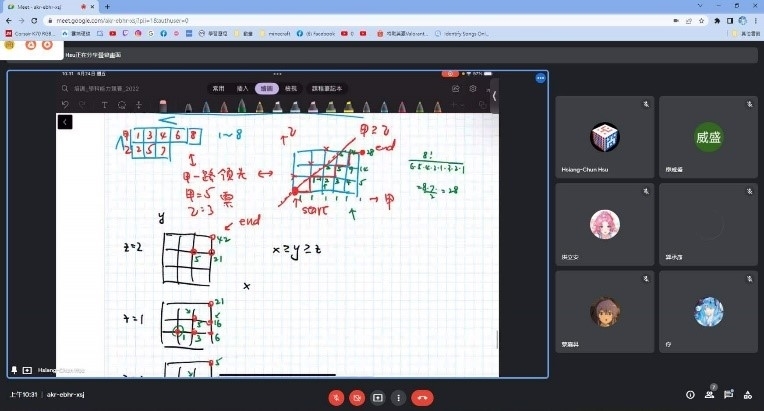Open the activities panel icon

749,394
